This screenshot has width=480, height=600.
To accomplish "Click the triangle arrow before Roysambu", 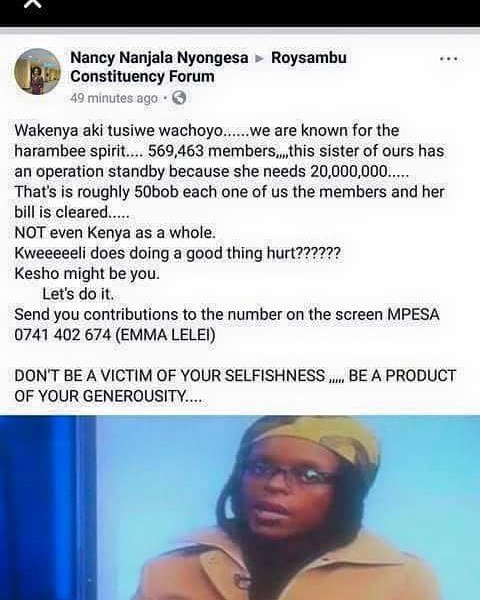I will [260, 59].
